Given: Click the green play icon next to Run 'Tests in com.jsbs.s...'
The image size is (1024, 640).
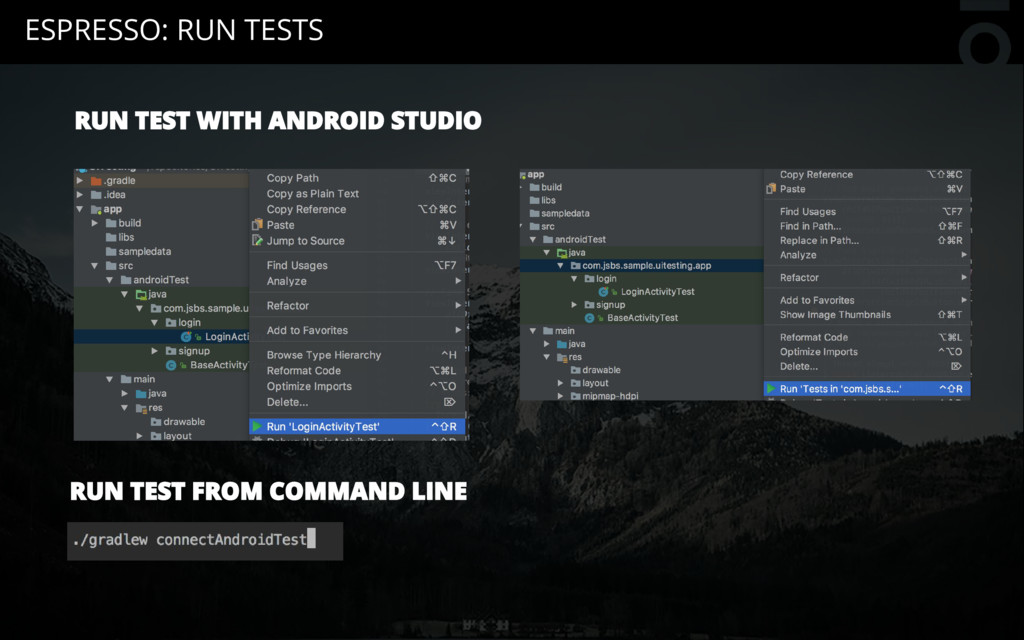Looking at the screenshot, I should 771,389.
